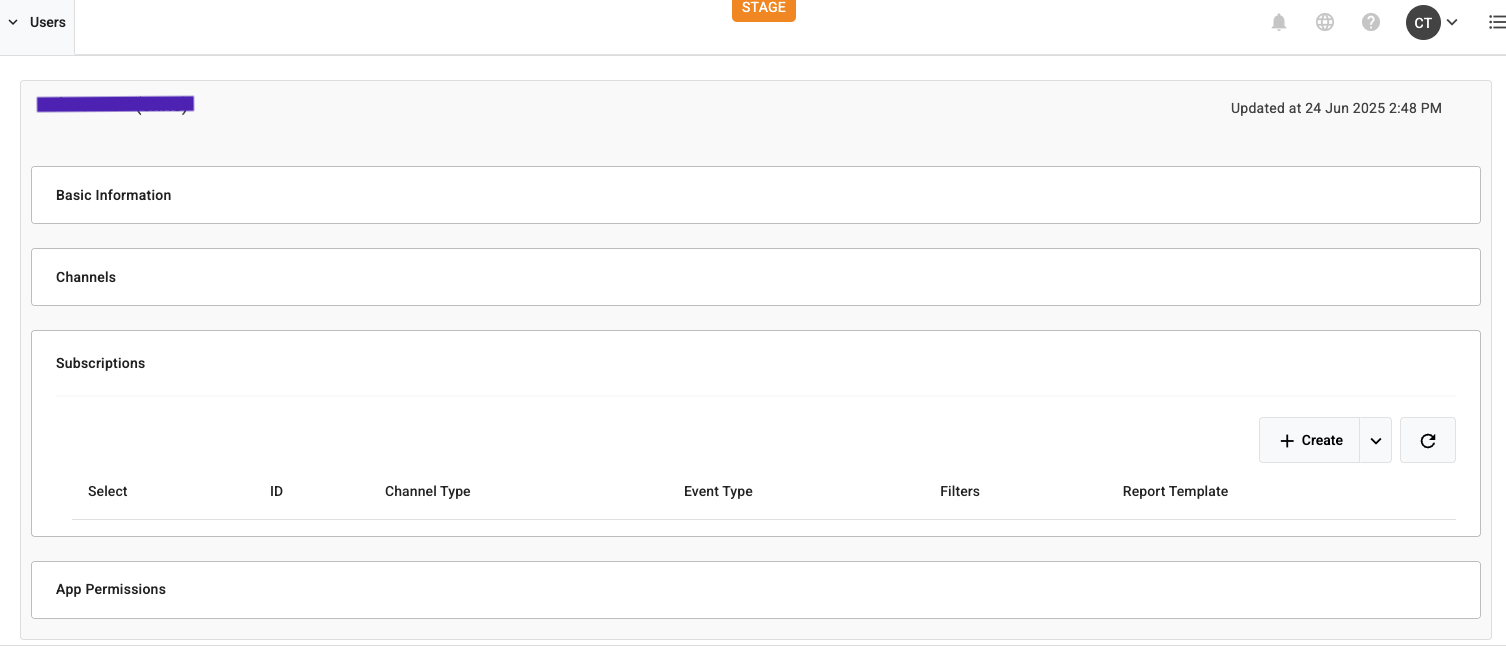Expand the Channels section
The image size is (1506, 648).
point(86,277)
